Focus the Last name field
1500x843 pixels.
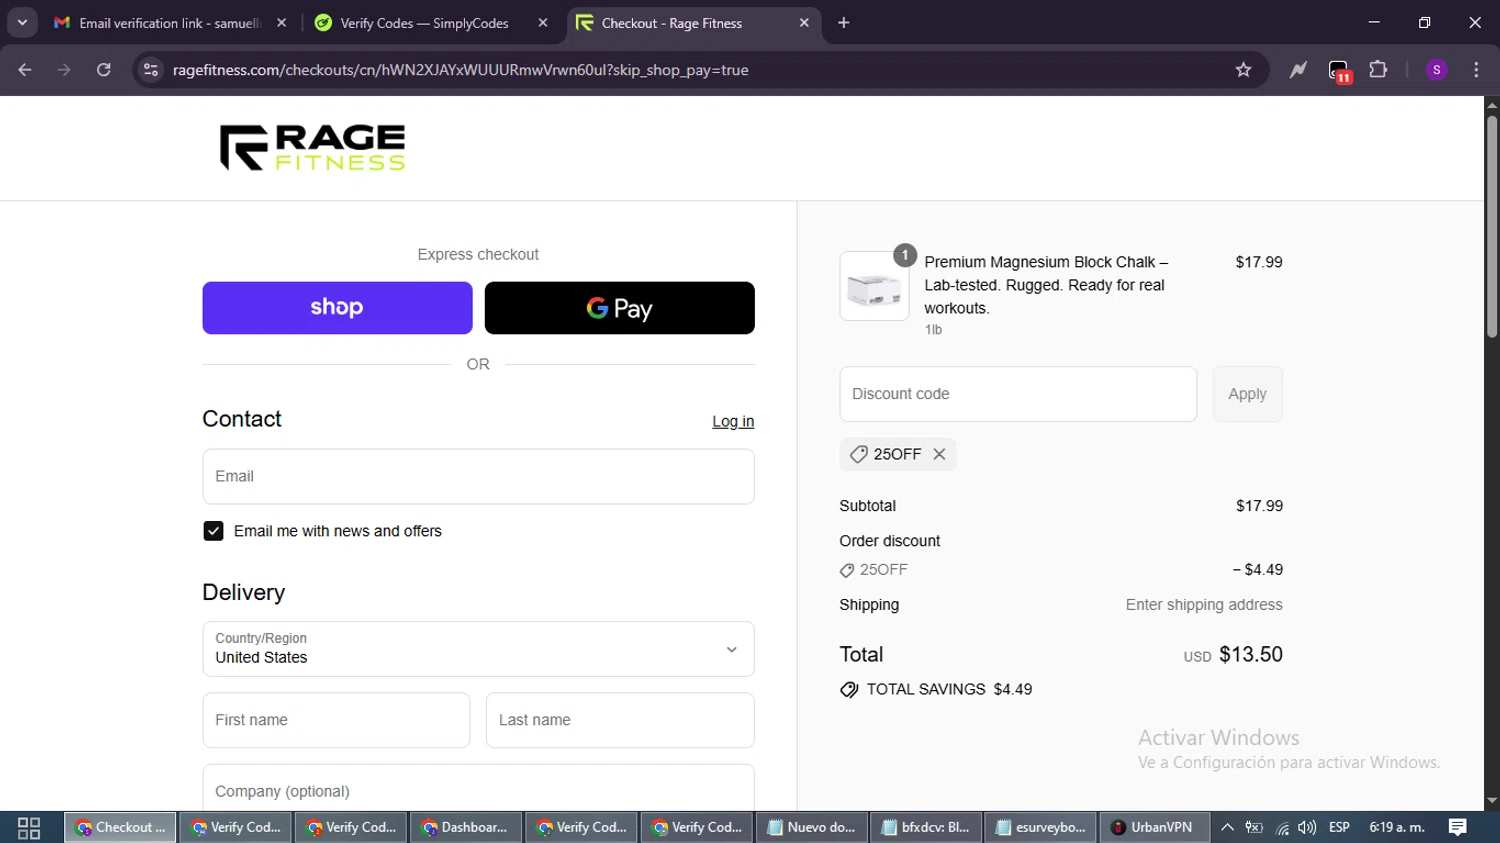(620, 720)
